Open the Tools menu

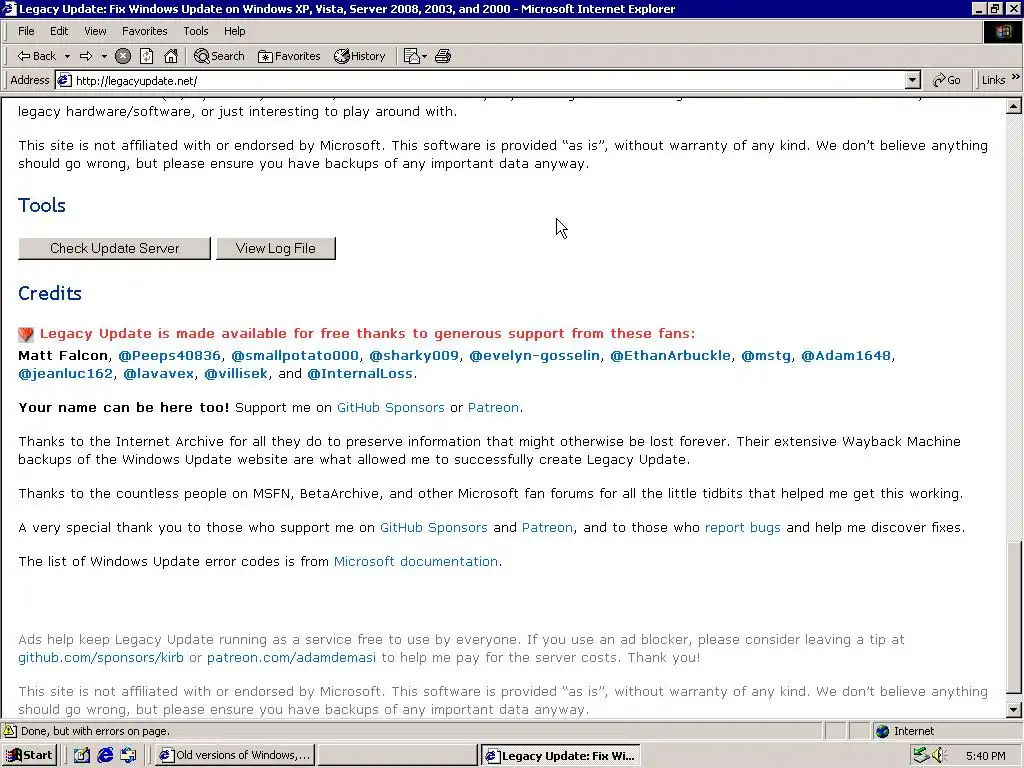(195, 31)
